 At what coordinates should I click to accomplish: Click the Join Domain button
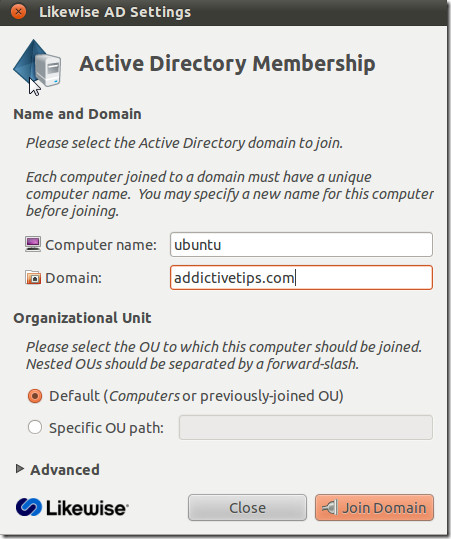(x=374, y=507)
